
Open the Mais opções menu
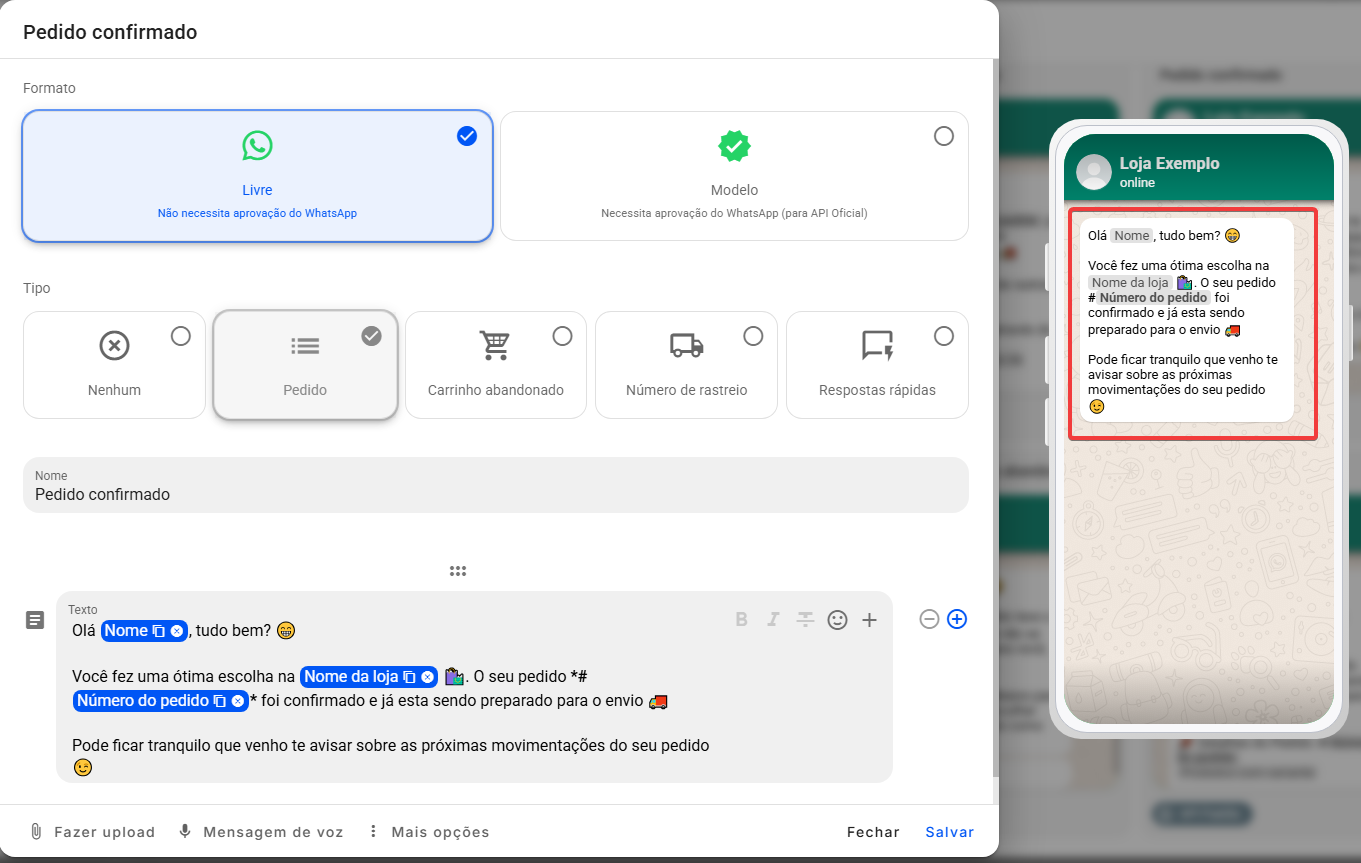click(x=428, y=832)
